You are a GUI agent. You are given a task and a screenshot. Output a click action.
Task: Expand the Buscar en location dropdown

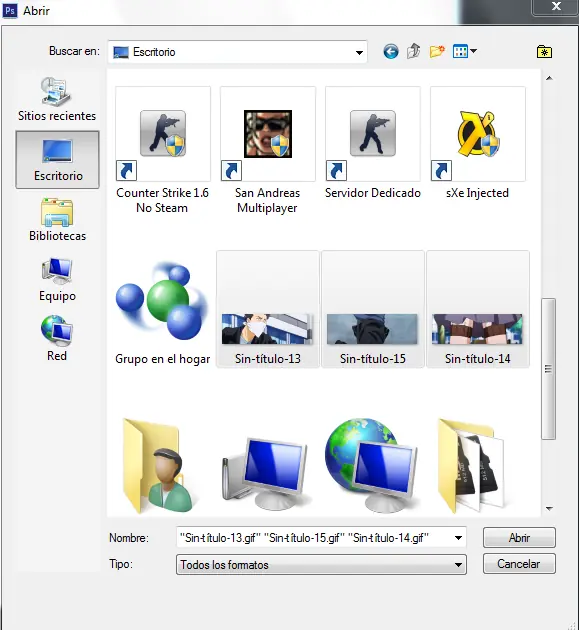pos(359,52)
